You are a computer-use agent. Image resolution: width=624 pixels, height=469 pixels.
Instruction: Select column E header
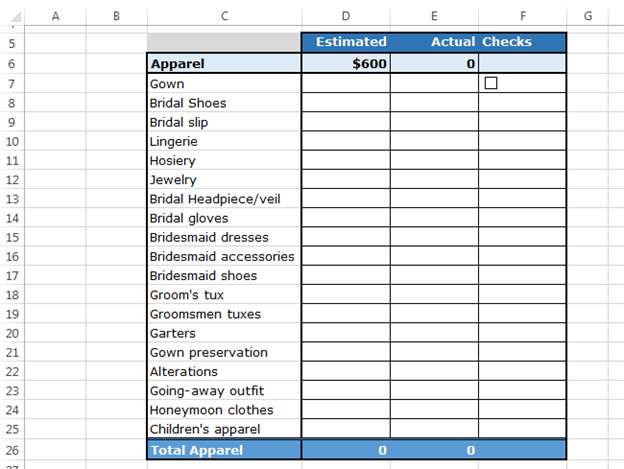coord(434,16)
